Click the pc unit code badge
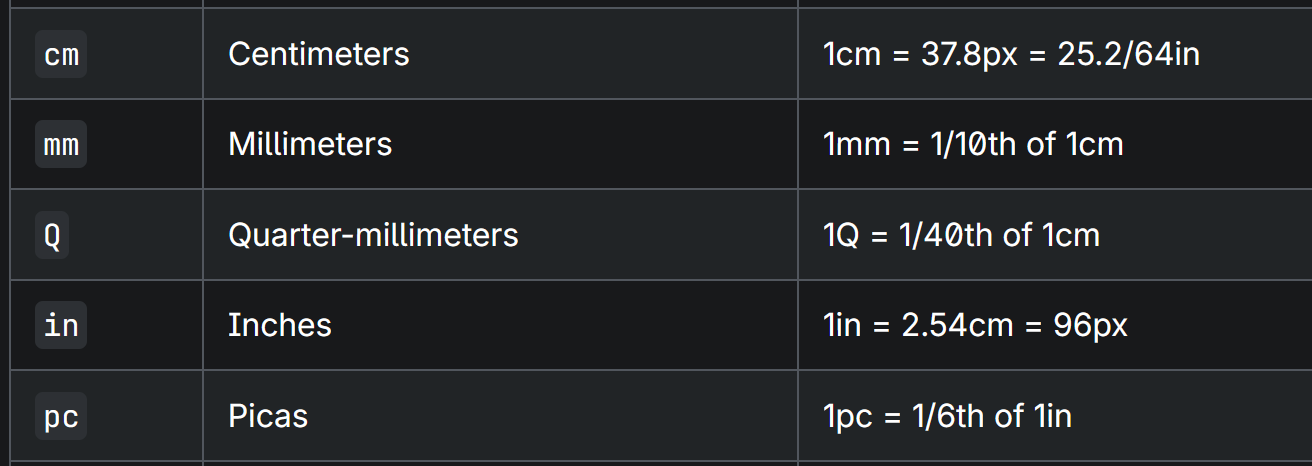This screenshot has height=466, width=1312. [61, 416]
